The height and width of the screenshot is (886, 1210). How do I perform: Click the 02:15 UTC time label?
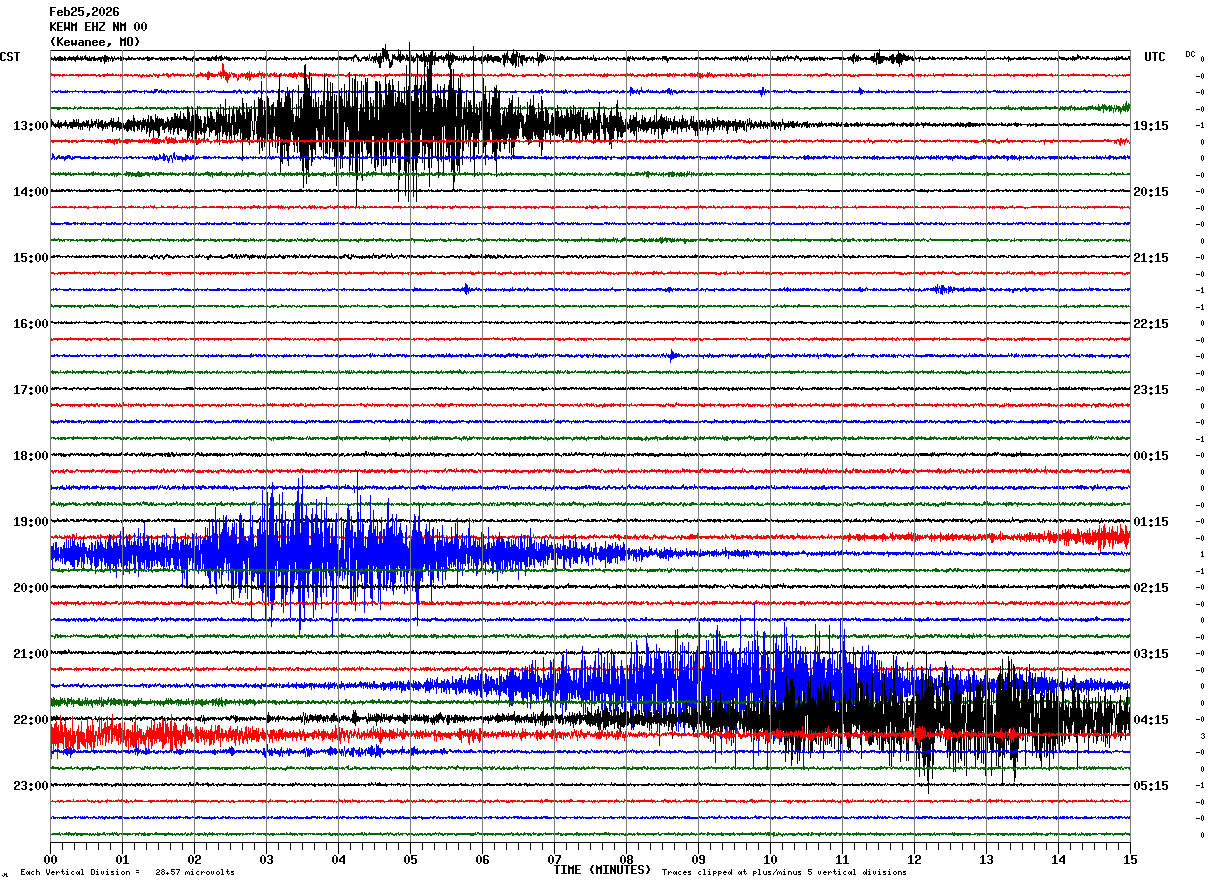[x=1151, y=588]
